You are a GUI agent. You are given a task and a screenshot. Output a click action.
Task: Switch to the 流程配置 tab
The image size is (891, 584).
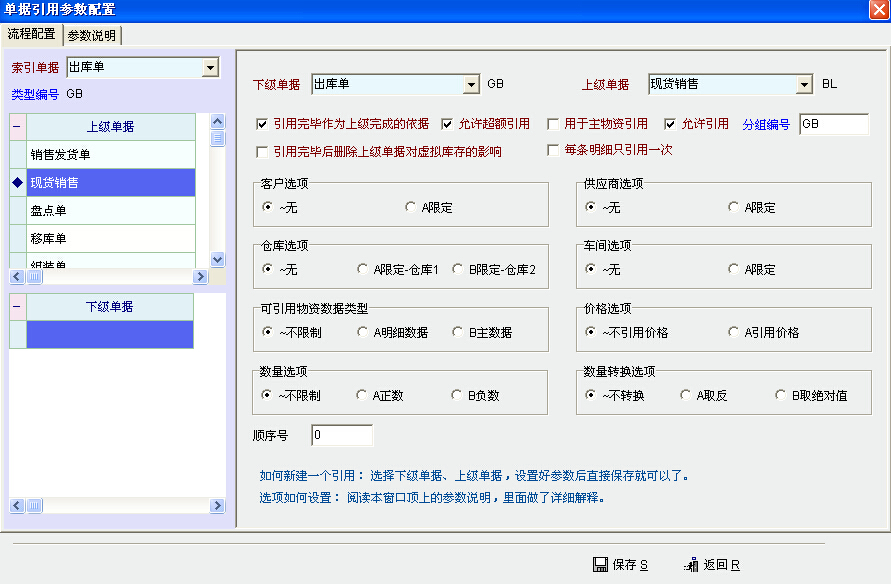click(32, 35)
